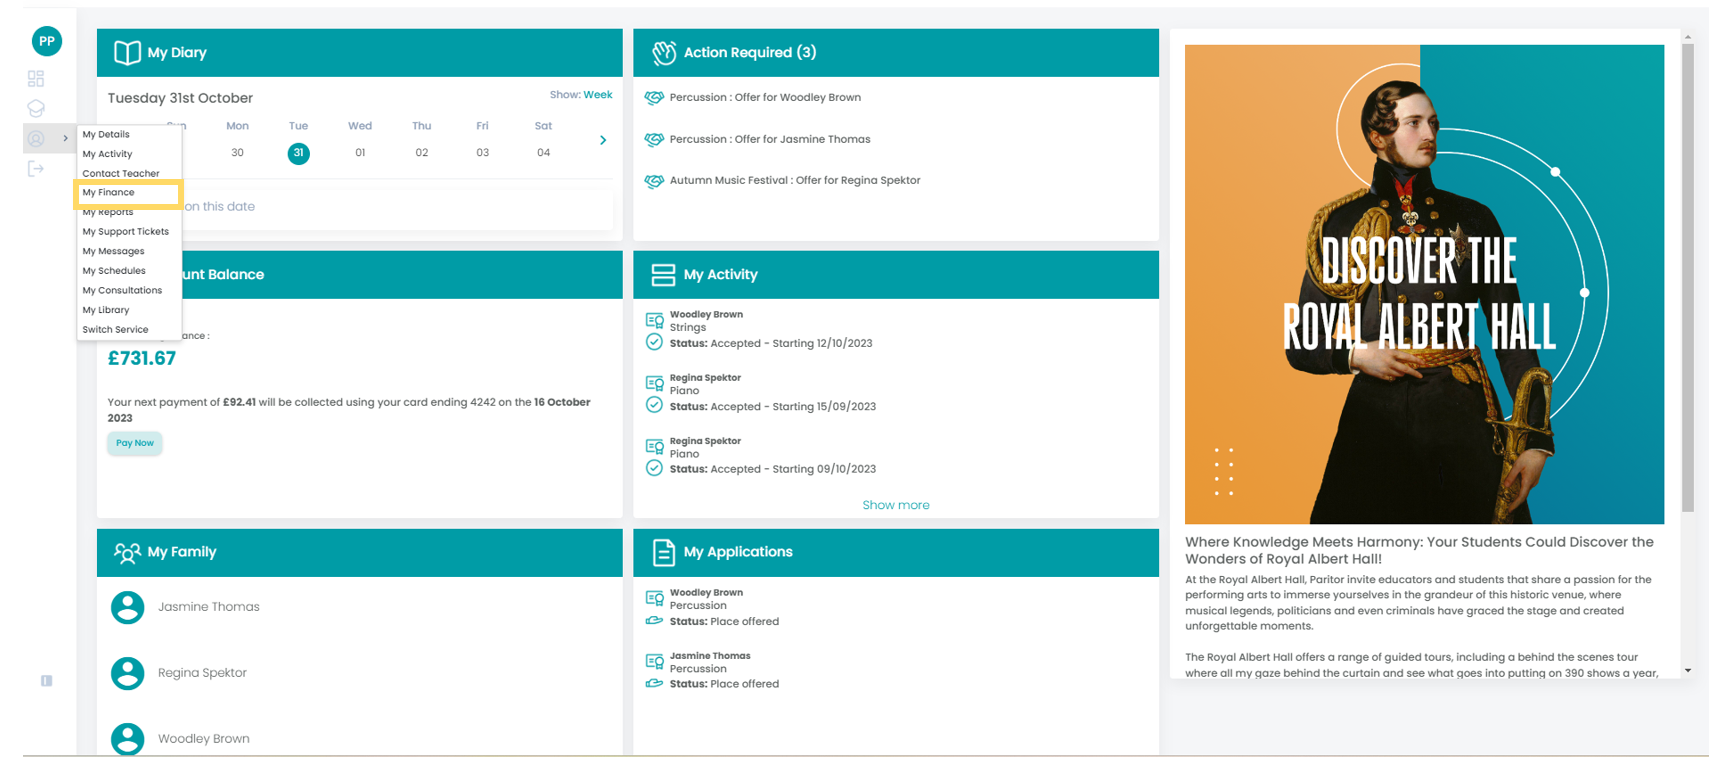Click the My Applications document icon
The height and width of the screenshot is (762, 1709).
coord(664,552)
